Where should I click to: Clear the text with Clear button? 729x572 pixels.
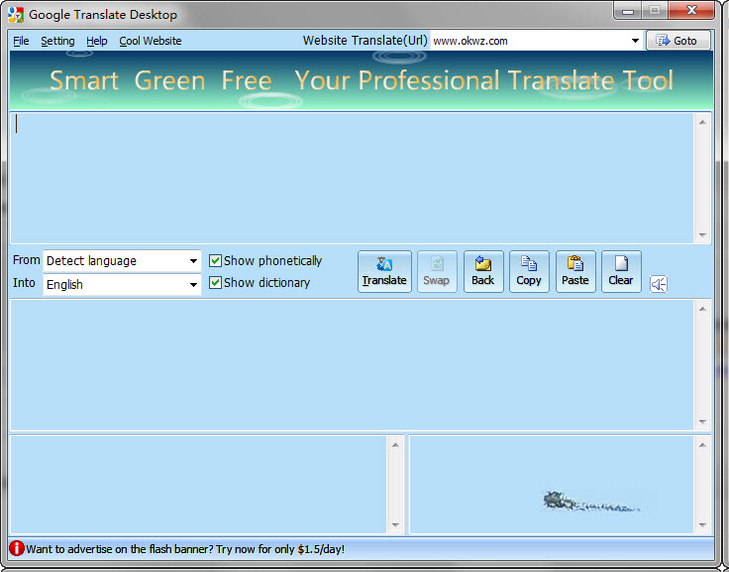tap(621, 272)
